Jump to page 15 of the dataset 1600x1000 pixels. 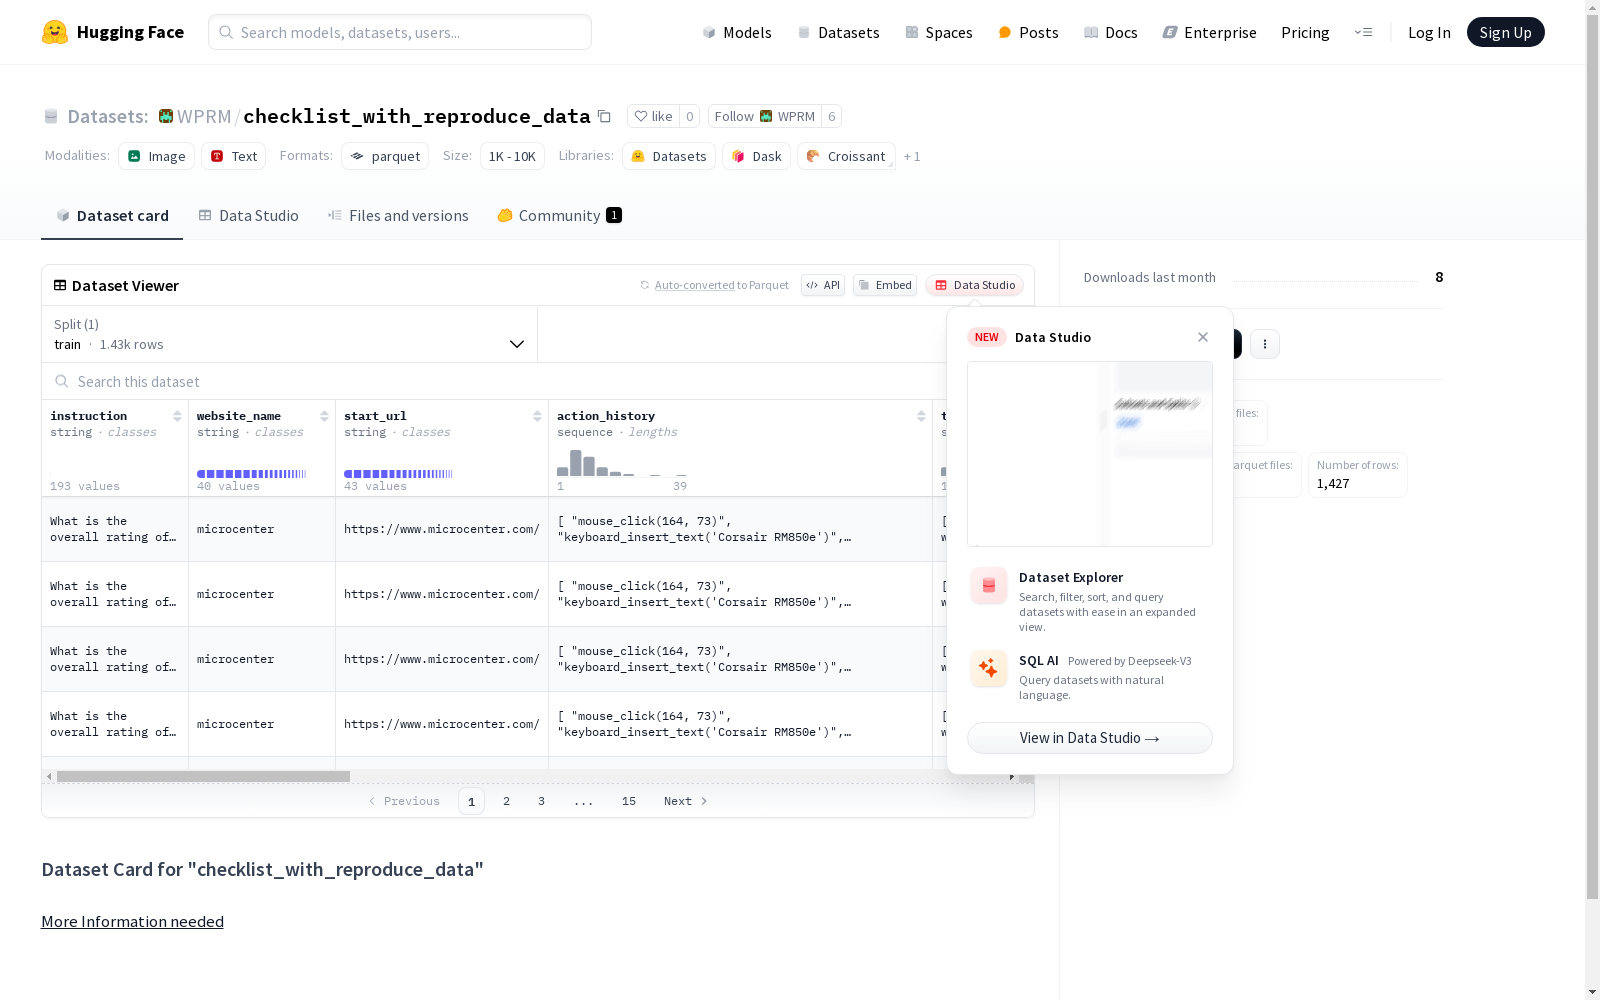pyautogui.click(x=629, y=801)
